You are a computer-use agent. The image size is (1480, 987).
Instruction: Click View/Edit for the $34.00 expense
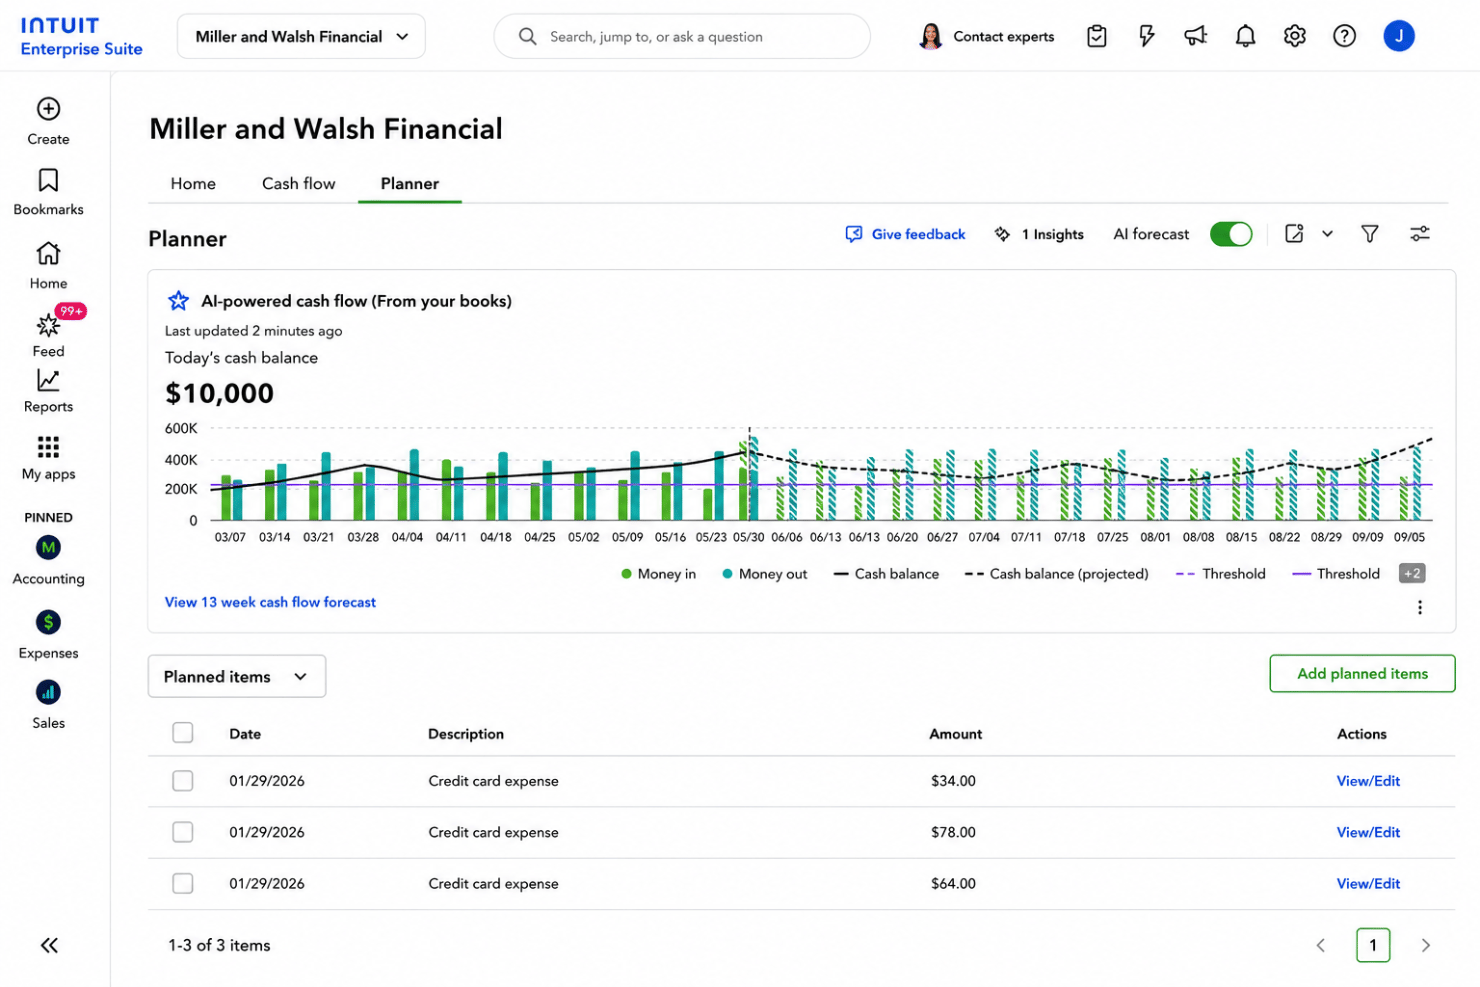pyautogui.click(x=1368, y=781)
